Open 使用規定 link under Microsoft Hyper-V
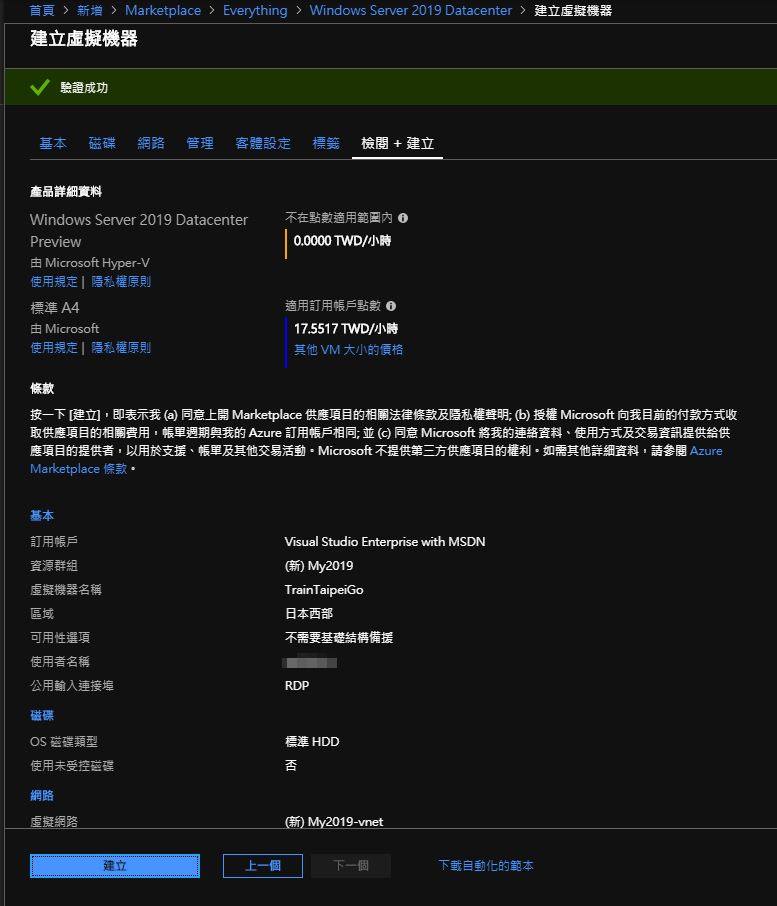 tap(54, 281)
